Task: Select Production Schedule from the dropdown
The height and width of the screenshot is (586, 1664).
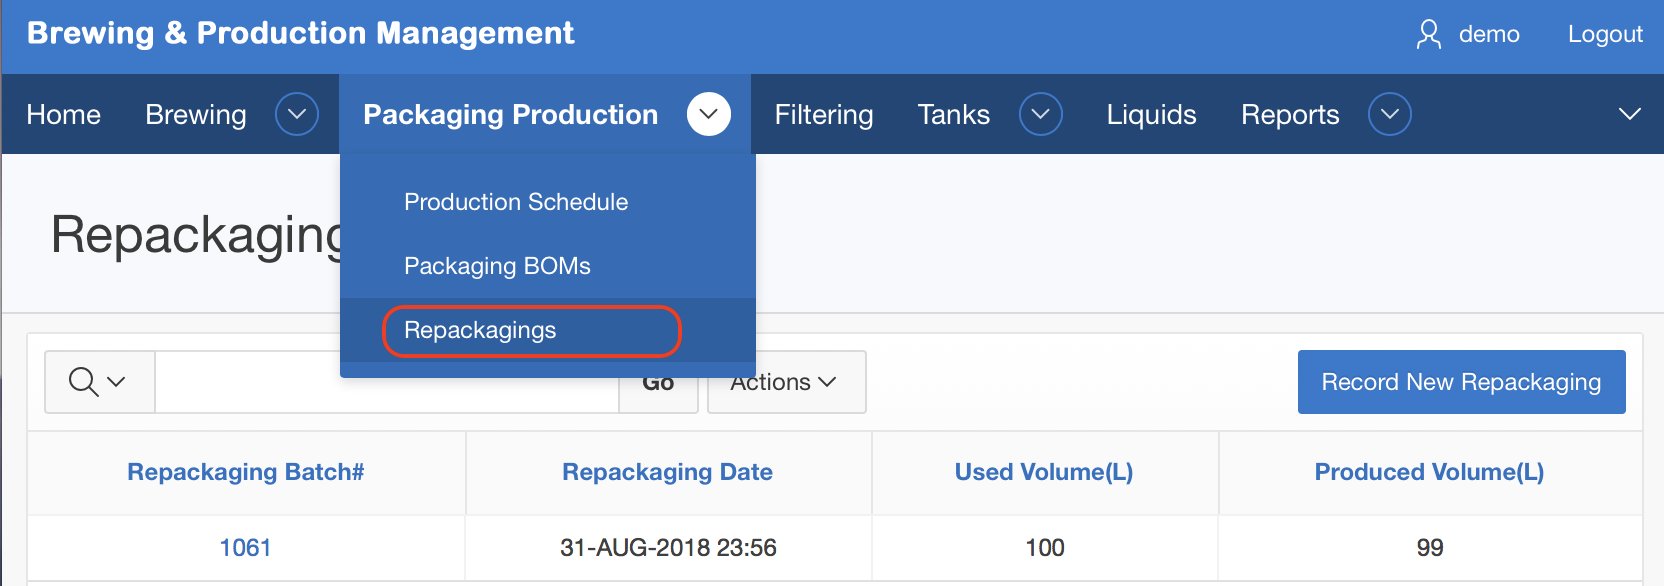Action: point(516,202)
